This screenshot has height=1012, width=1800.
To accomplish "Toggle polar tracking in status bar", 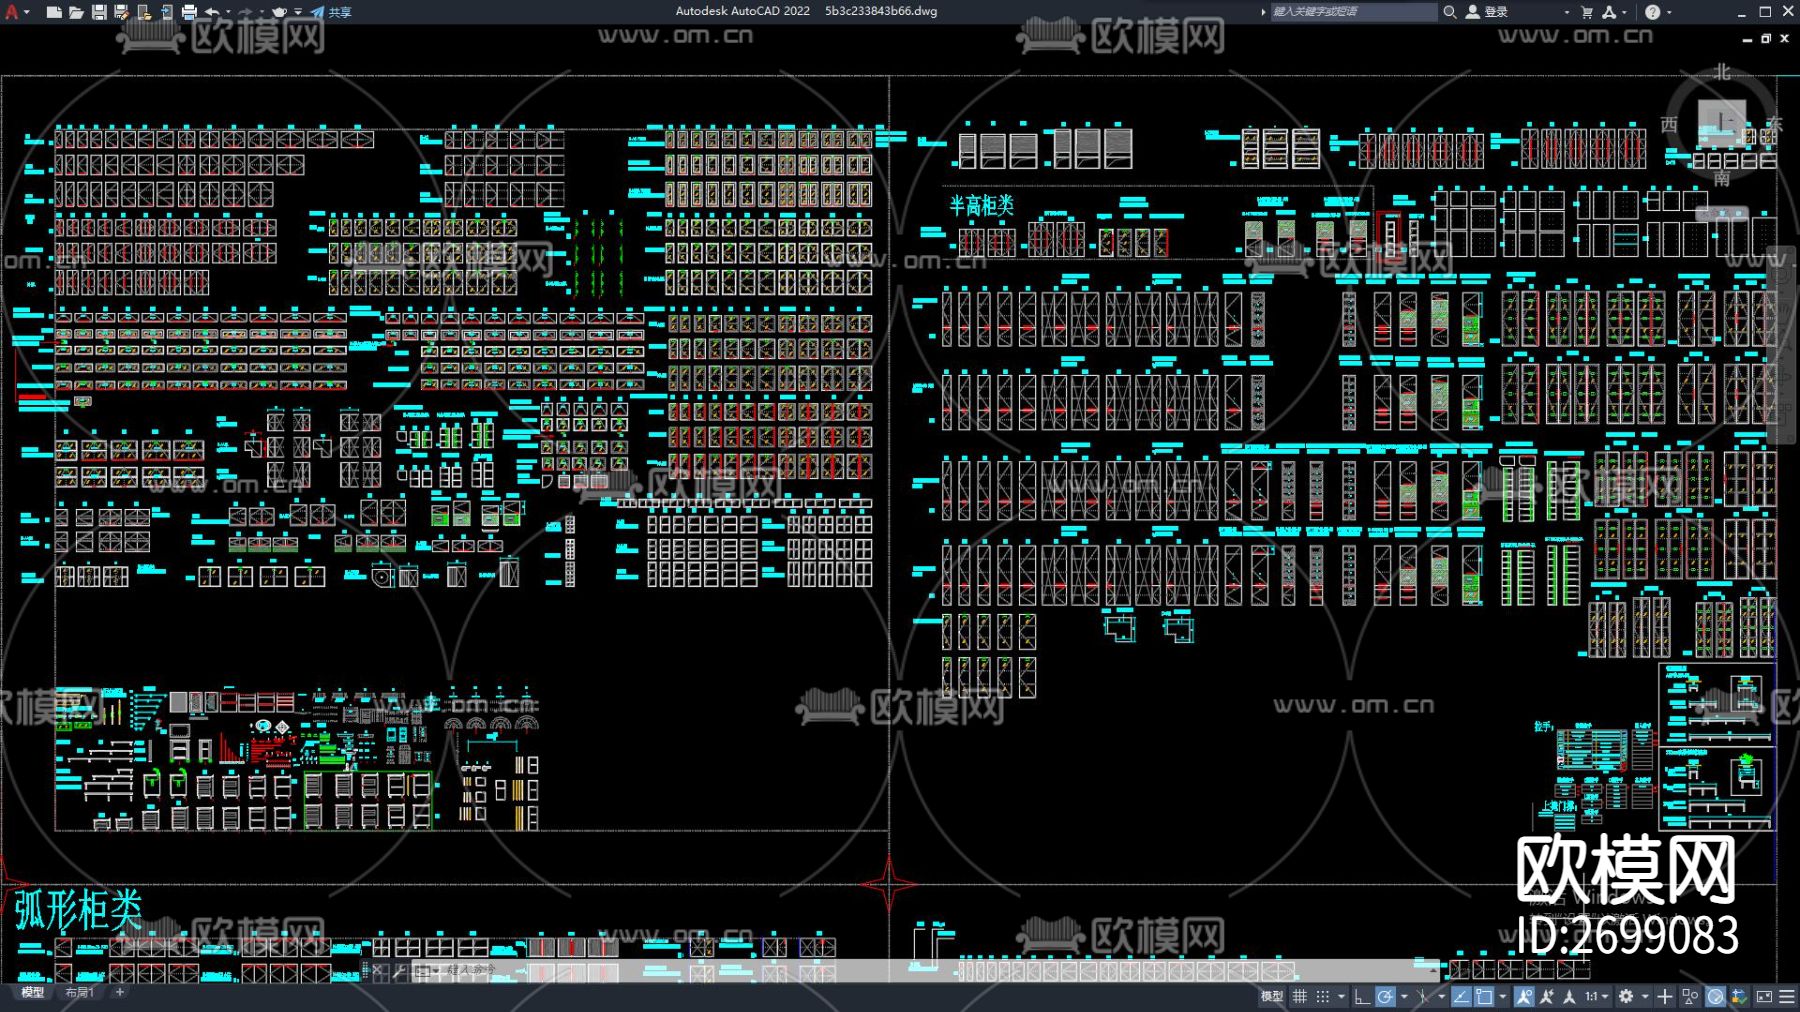I will coord(1385,996).
